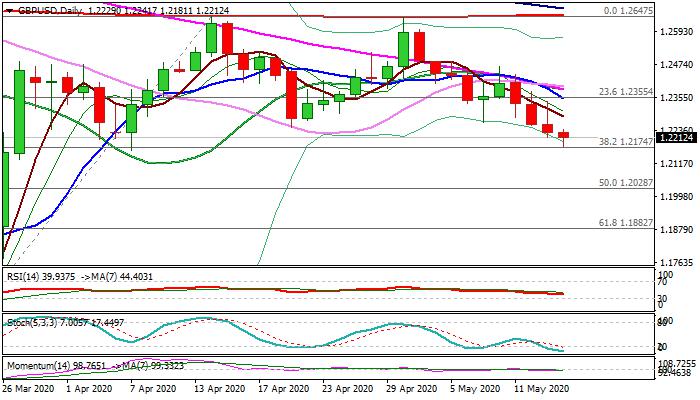Click the 1.17635 price axis label
Image resolution: width=700 pixels, height=400 pixels.
[x=677, y=262]
